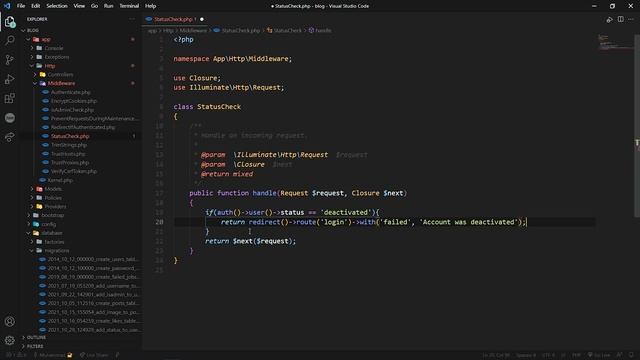Viewport: 640px width, 360px height.
Task: Click the notifications bell in status bar
Action: (631, 355)
